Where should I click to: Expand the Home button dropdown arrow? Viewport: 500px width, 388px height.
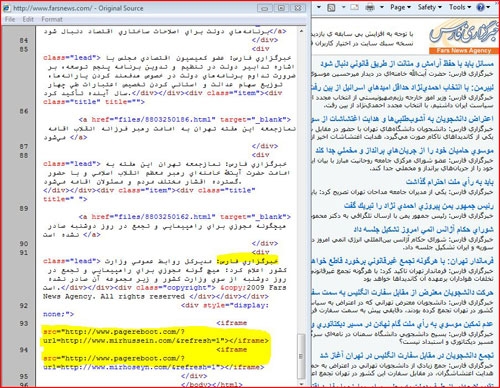pos(319,7)
